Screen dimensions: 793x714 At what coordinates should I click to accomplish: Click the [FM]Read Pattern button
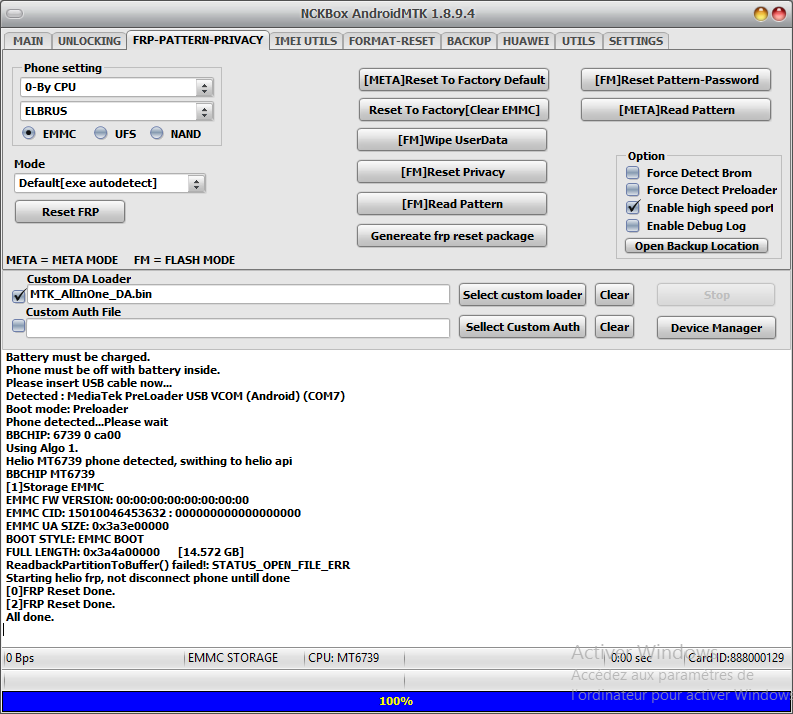pyautogui.click(x=452, y=204)
